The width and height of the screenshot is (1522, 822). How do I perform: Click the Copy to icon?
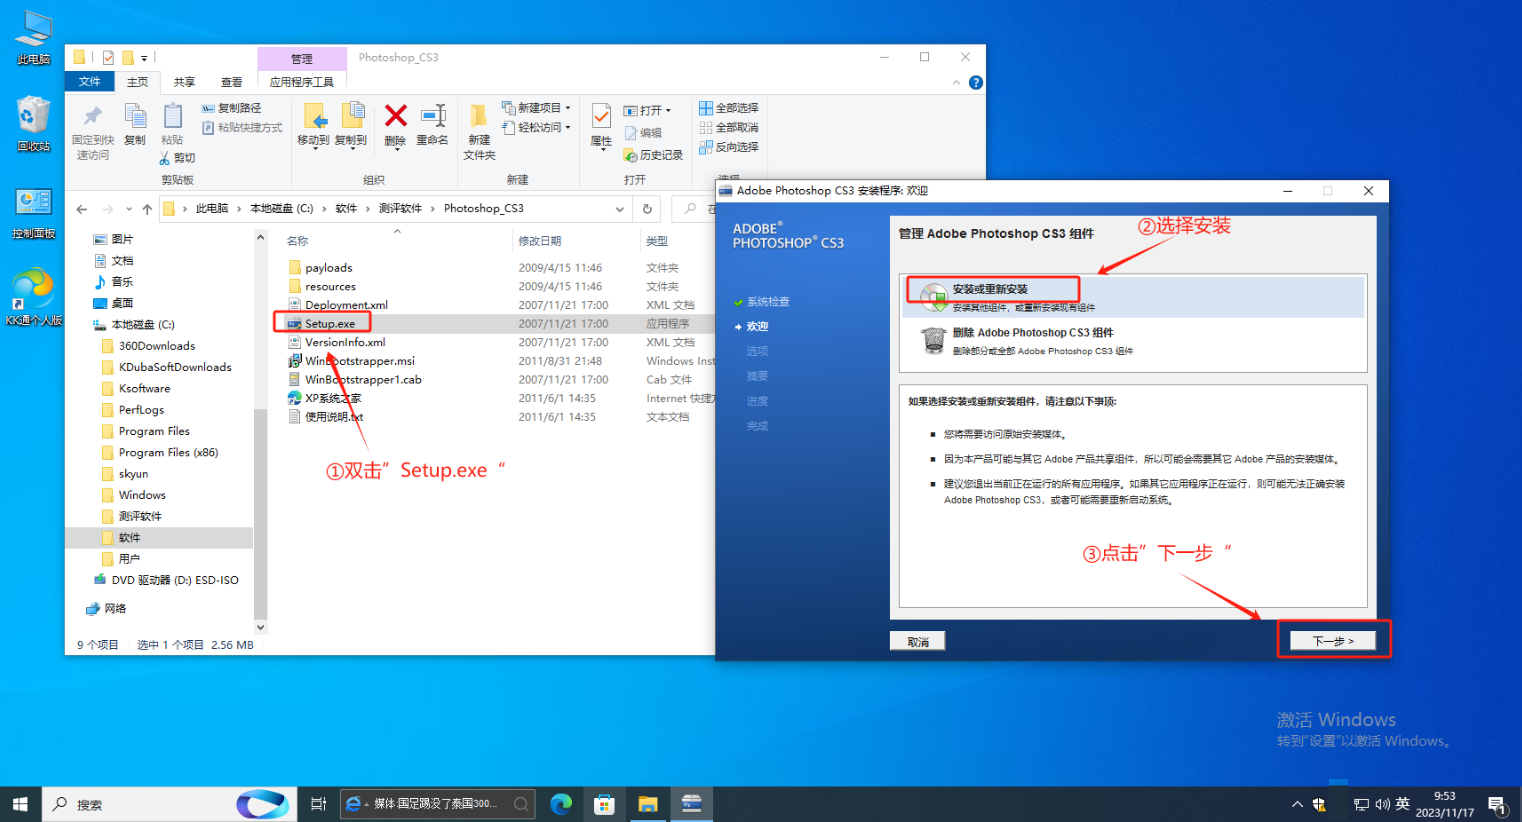(x=351, y=124)
